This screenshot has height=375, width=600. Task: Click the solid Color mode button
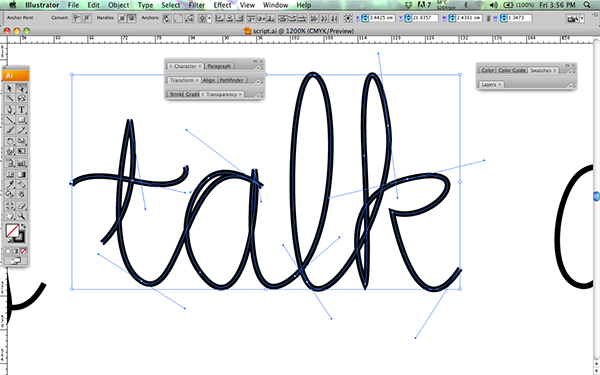[x=8, y=251]
